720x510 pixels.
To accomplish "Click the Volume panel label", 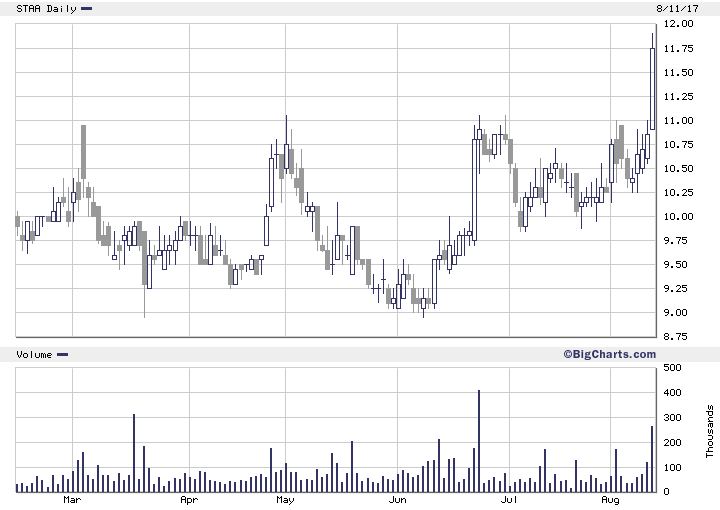I will coord(34,355).
